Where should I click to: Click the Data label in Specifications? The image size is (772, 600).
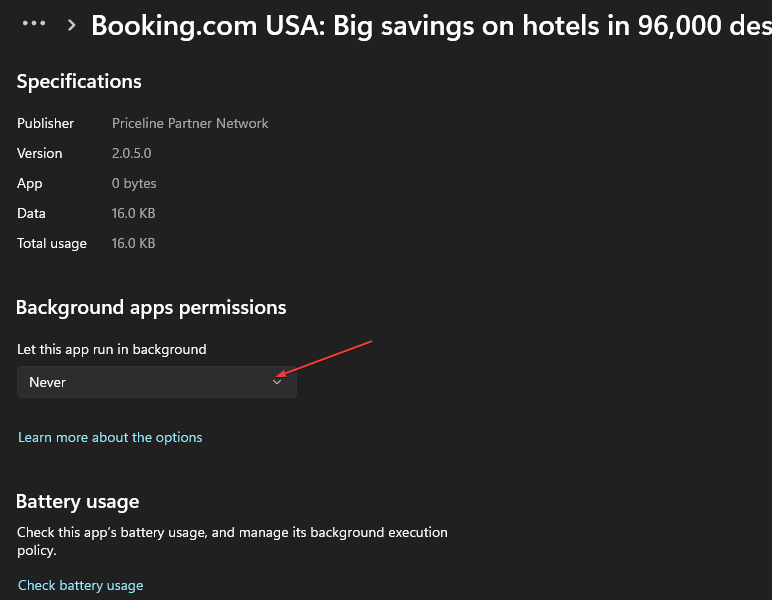pyautogui.click(x=31, y=213)
